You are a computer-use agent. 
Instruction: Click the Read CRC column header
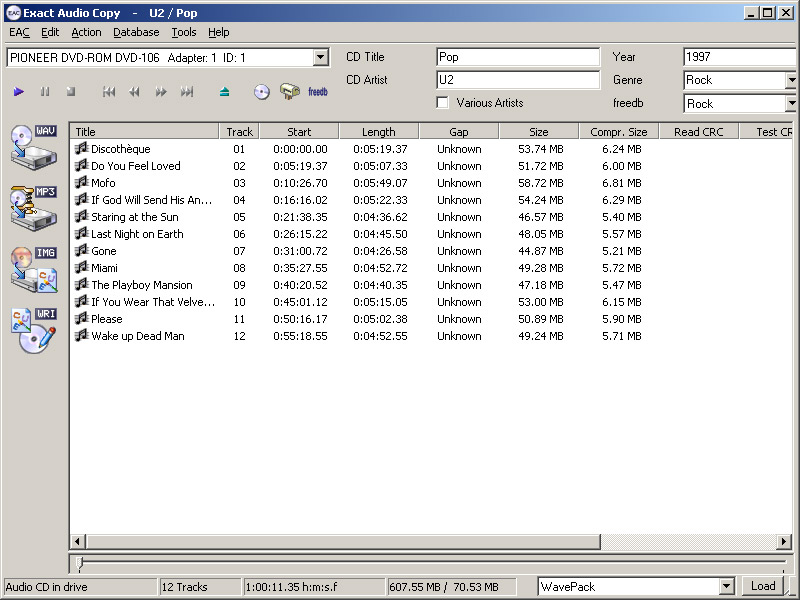click(699, 132)
